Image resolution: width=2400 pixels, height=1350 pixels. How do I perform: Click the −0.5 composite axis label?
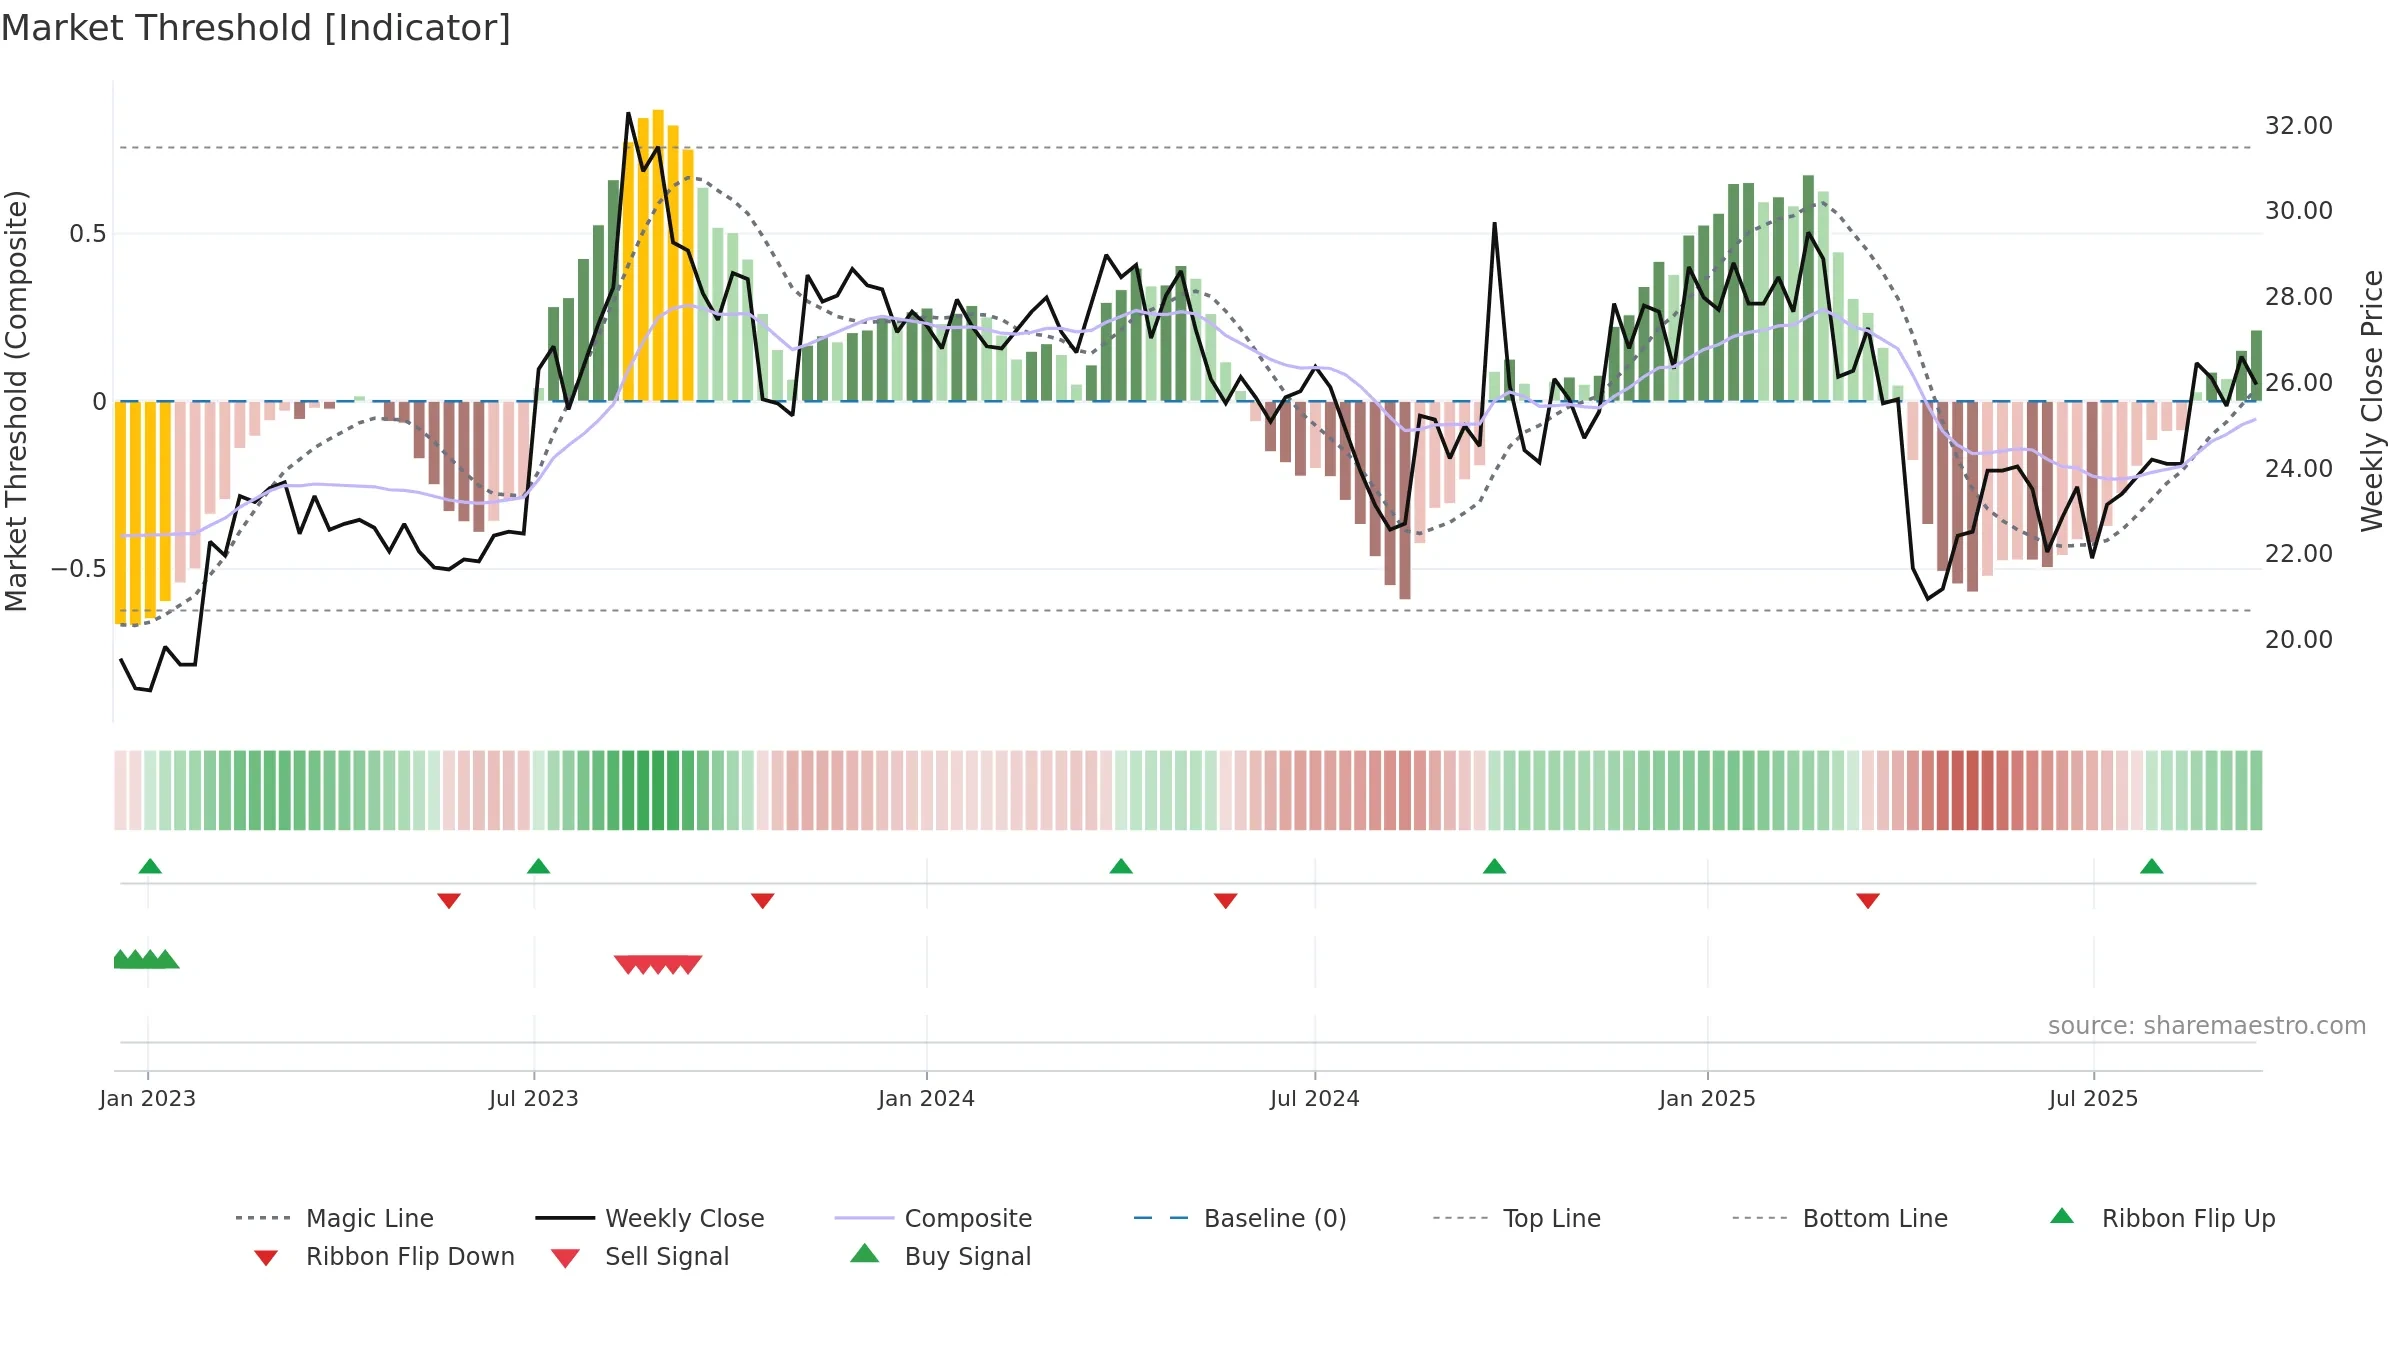point(79,569)
